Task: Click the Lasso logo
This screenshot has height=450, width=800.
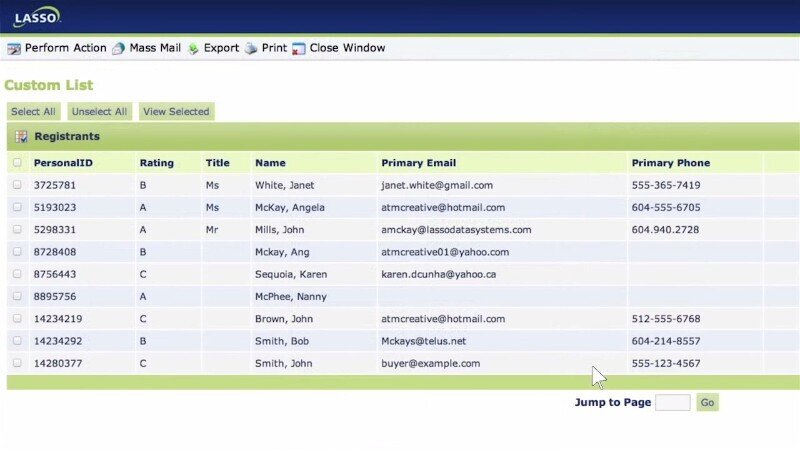Action: (36, 17)
